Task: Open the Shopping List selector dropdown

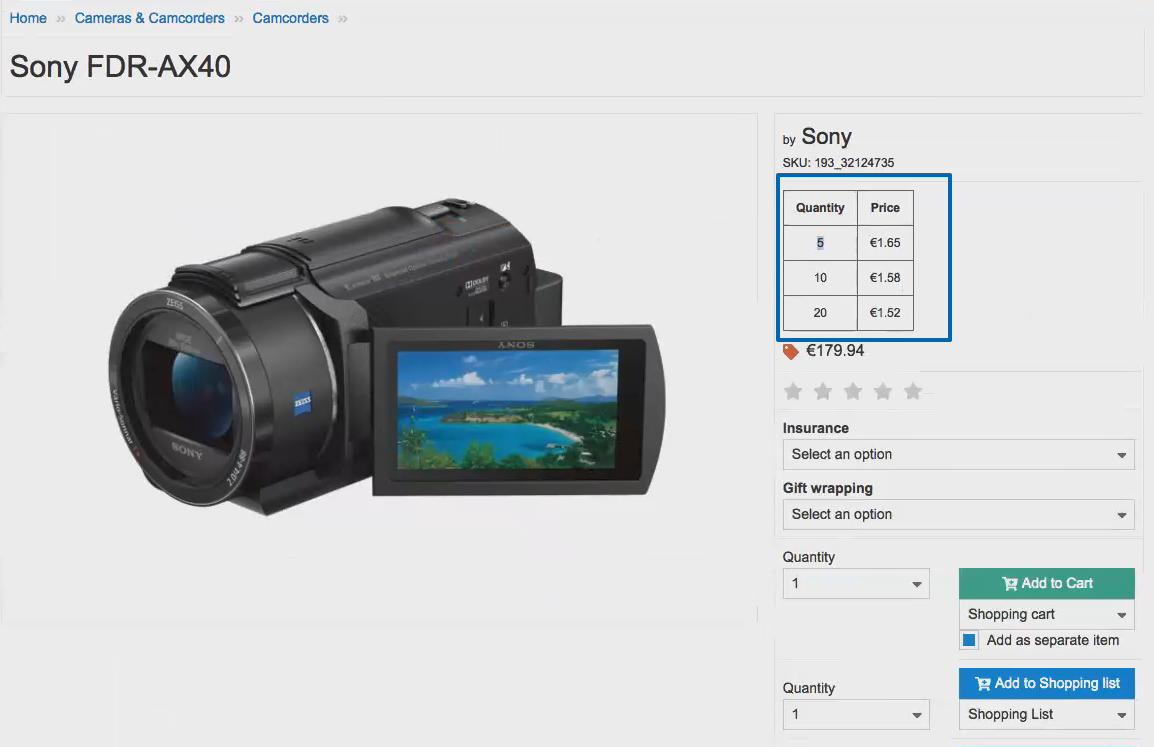Action: (1047, 714)
